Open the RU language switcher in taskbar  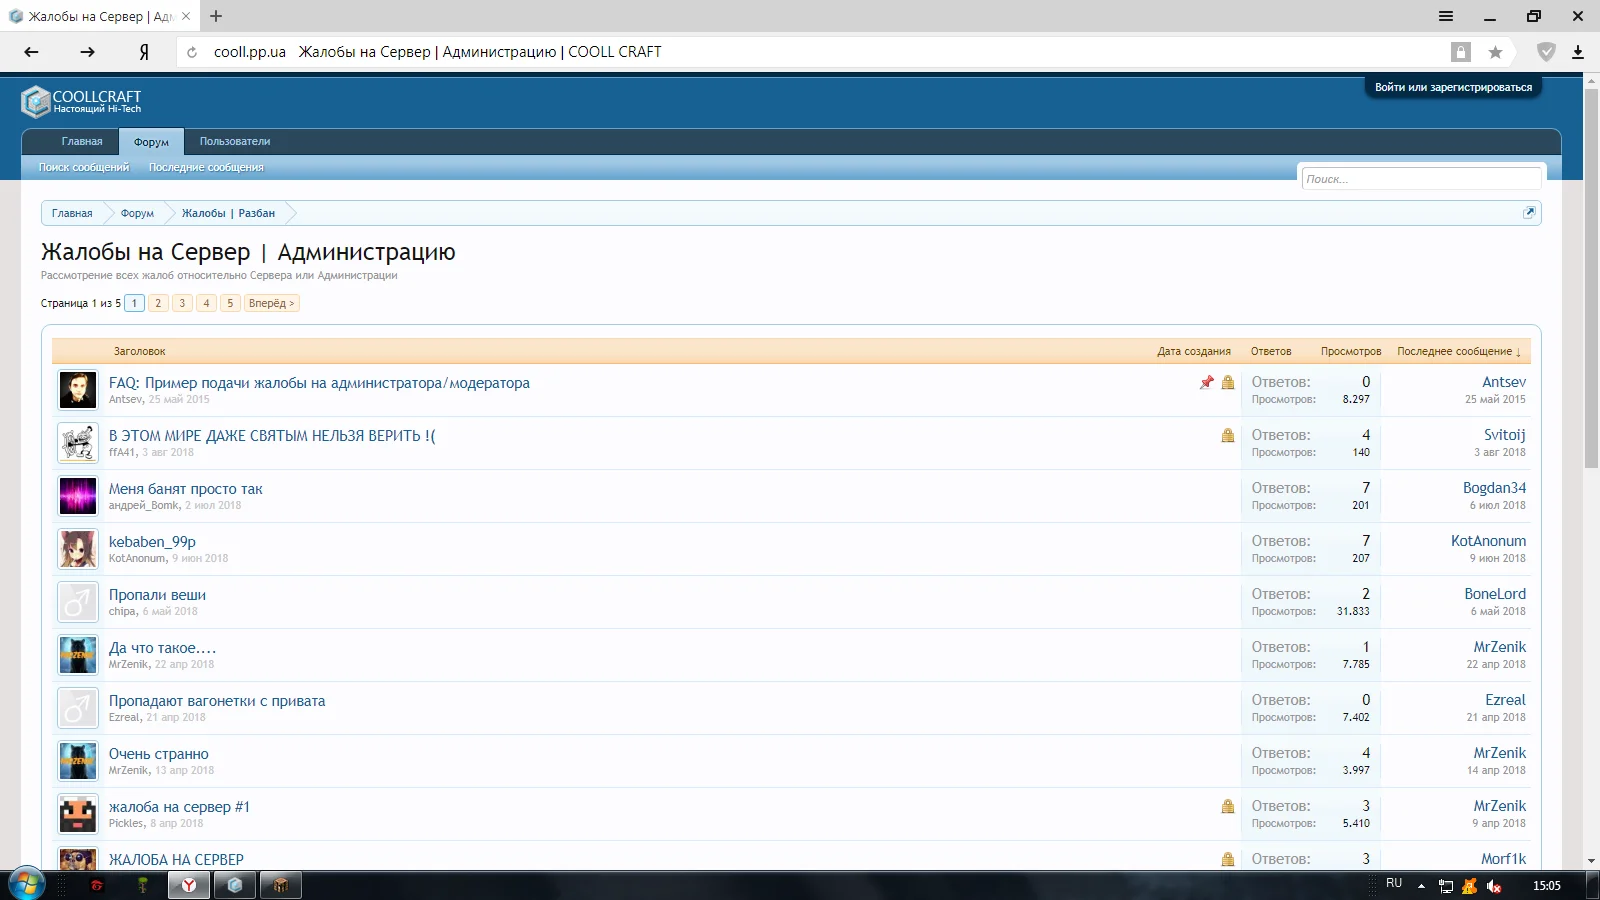click(x=1394, y=884)
